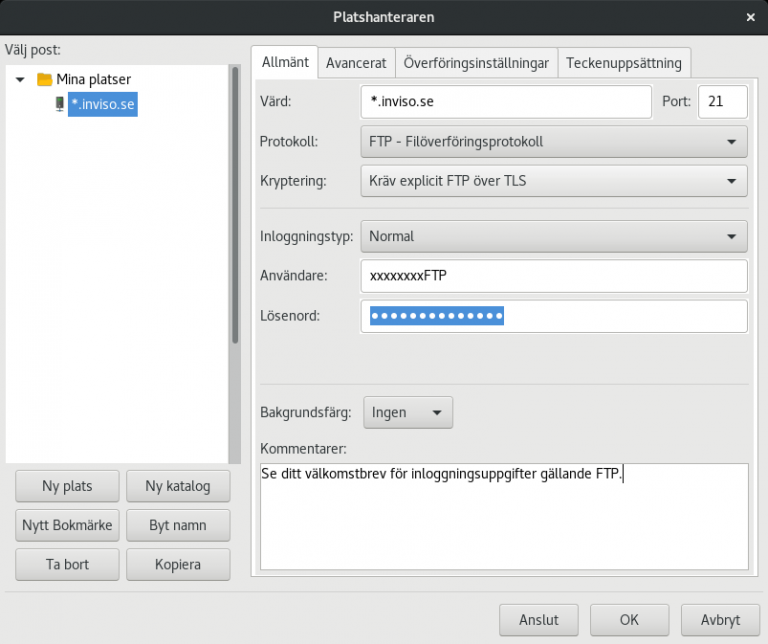Click the Port number field
Image resolution: width=768 pixels, height=644 pixels.
pos(722,102)
